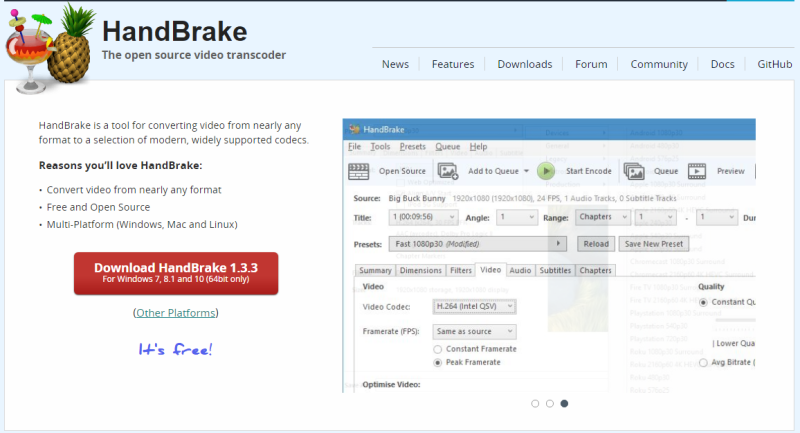Switch to the Subtitles tab
The width and height of the screenshot is (800, 433).
(x=555, y=271)
